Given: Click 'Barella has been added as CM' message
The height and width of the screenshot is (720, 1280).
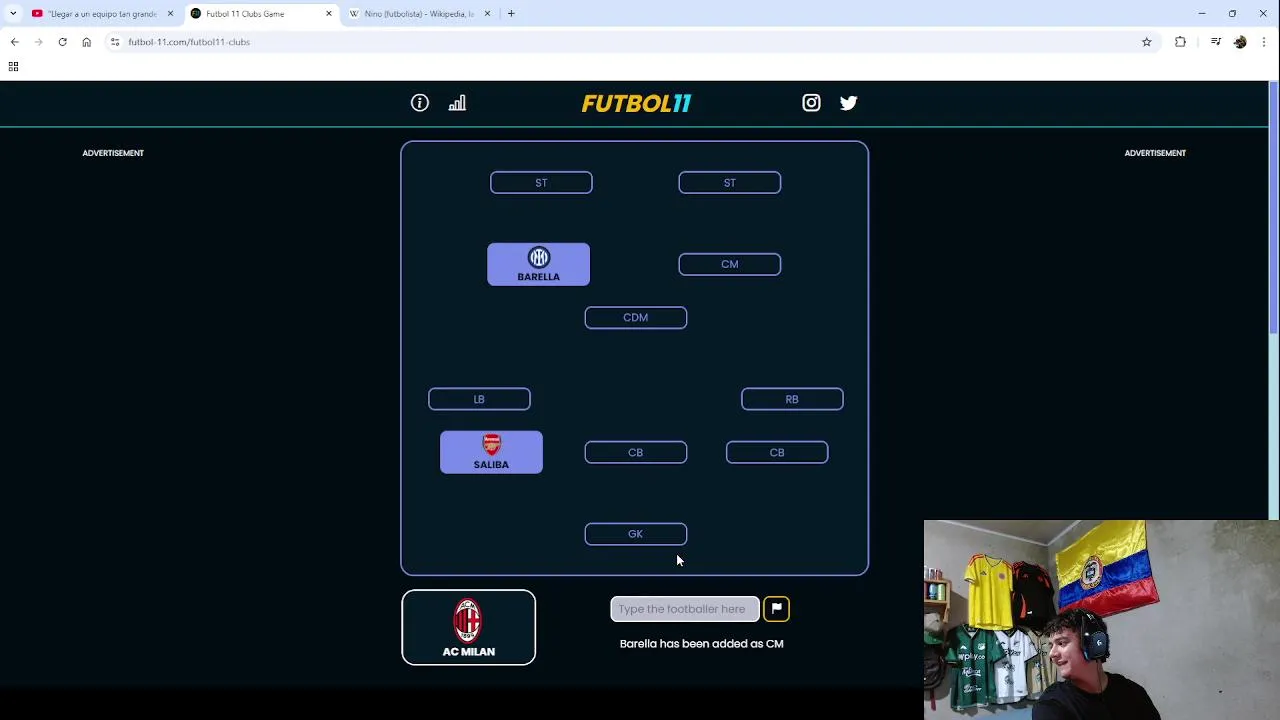Looking at the screenshot, I should tap(701, 644).
